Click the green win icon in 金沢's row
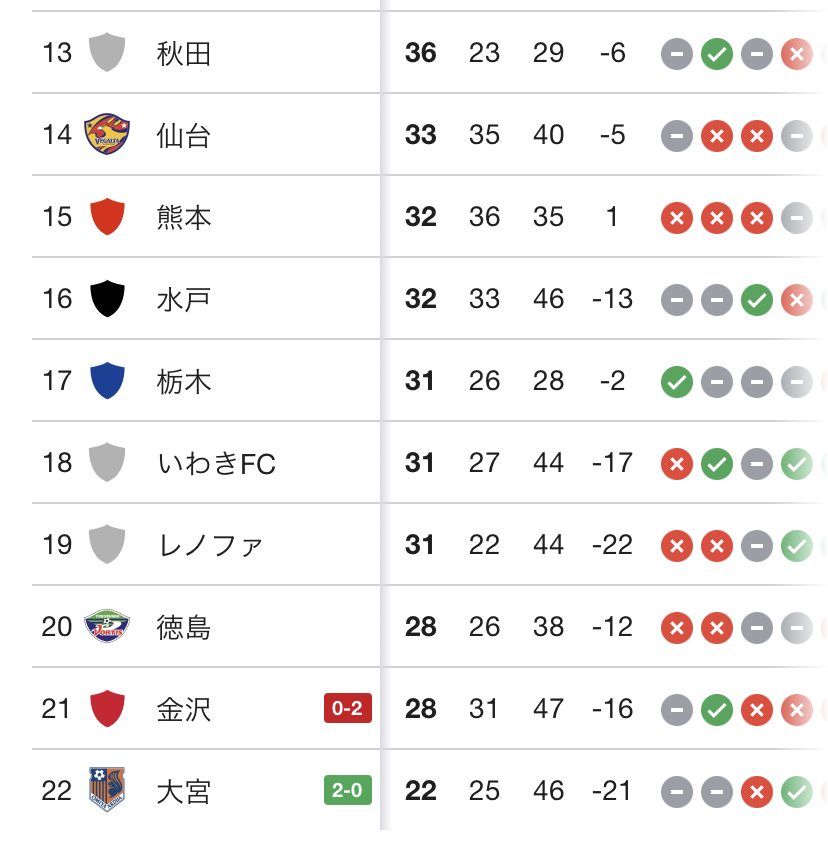The width and height of the screenshot is (828, 842). pos(716,709)
